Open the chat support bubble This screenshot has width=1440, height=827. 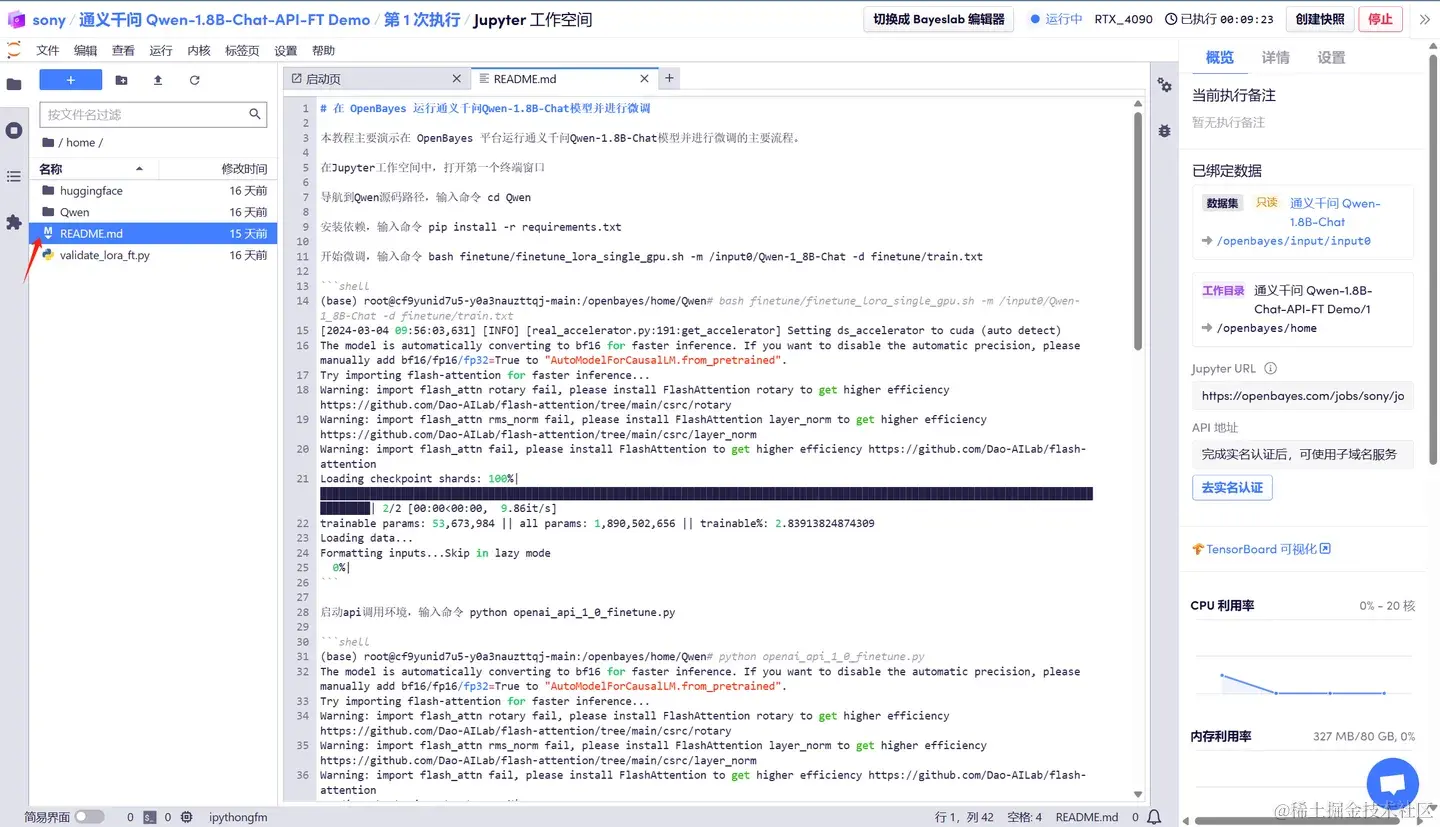pyautogui.click(x=1392, y=783)
